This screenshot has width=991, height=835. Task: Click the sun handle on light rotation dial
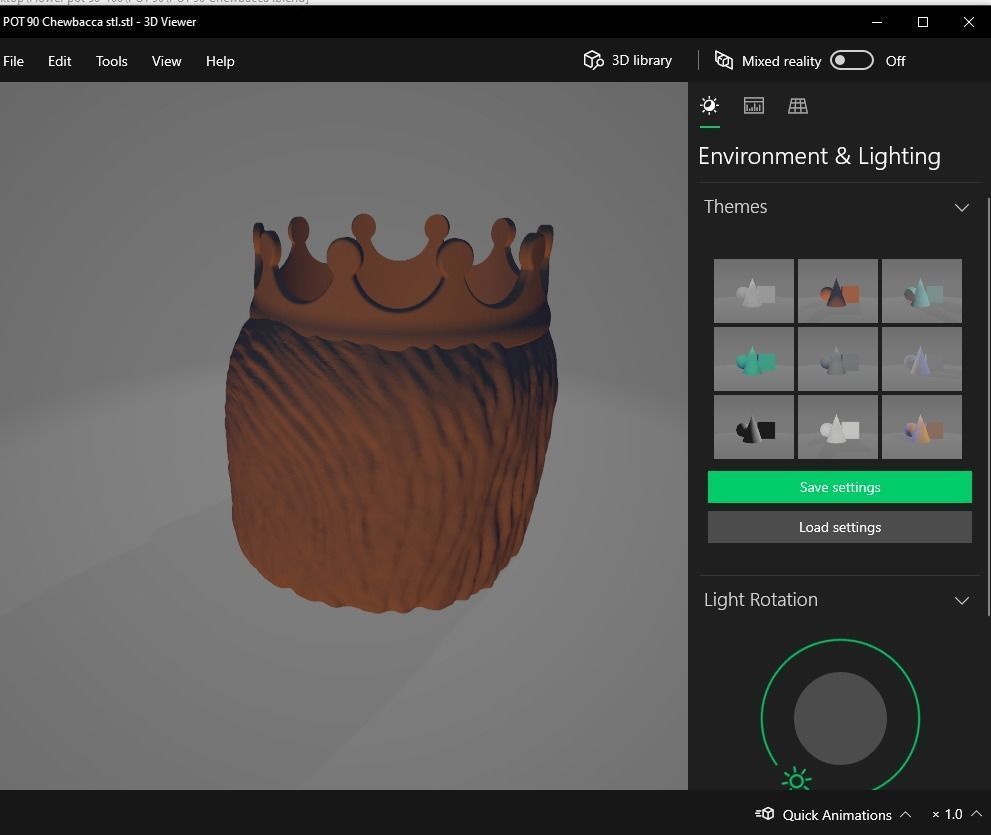pyautogui.click(x=796, y=780)
